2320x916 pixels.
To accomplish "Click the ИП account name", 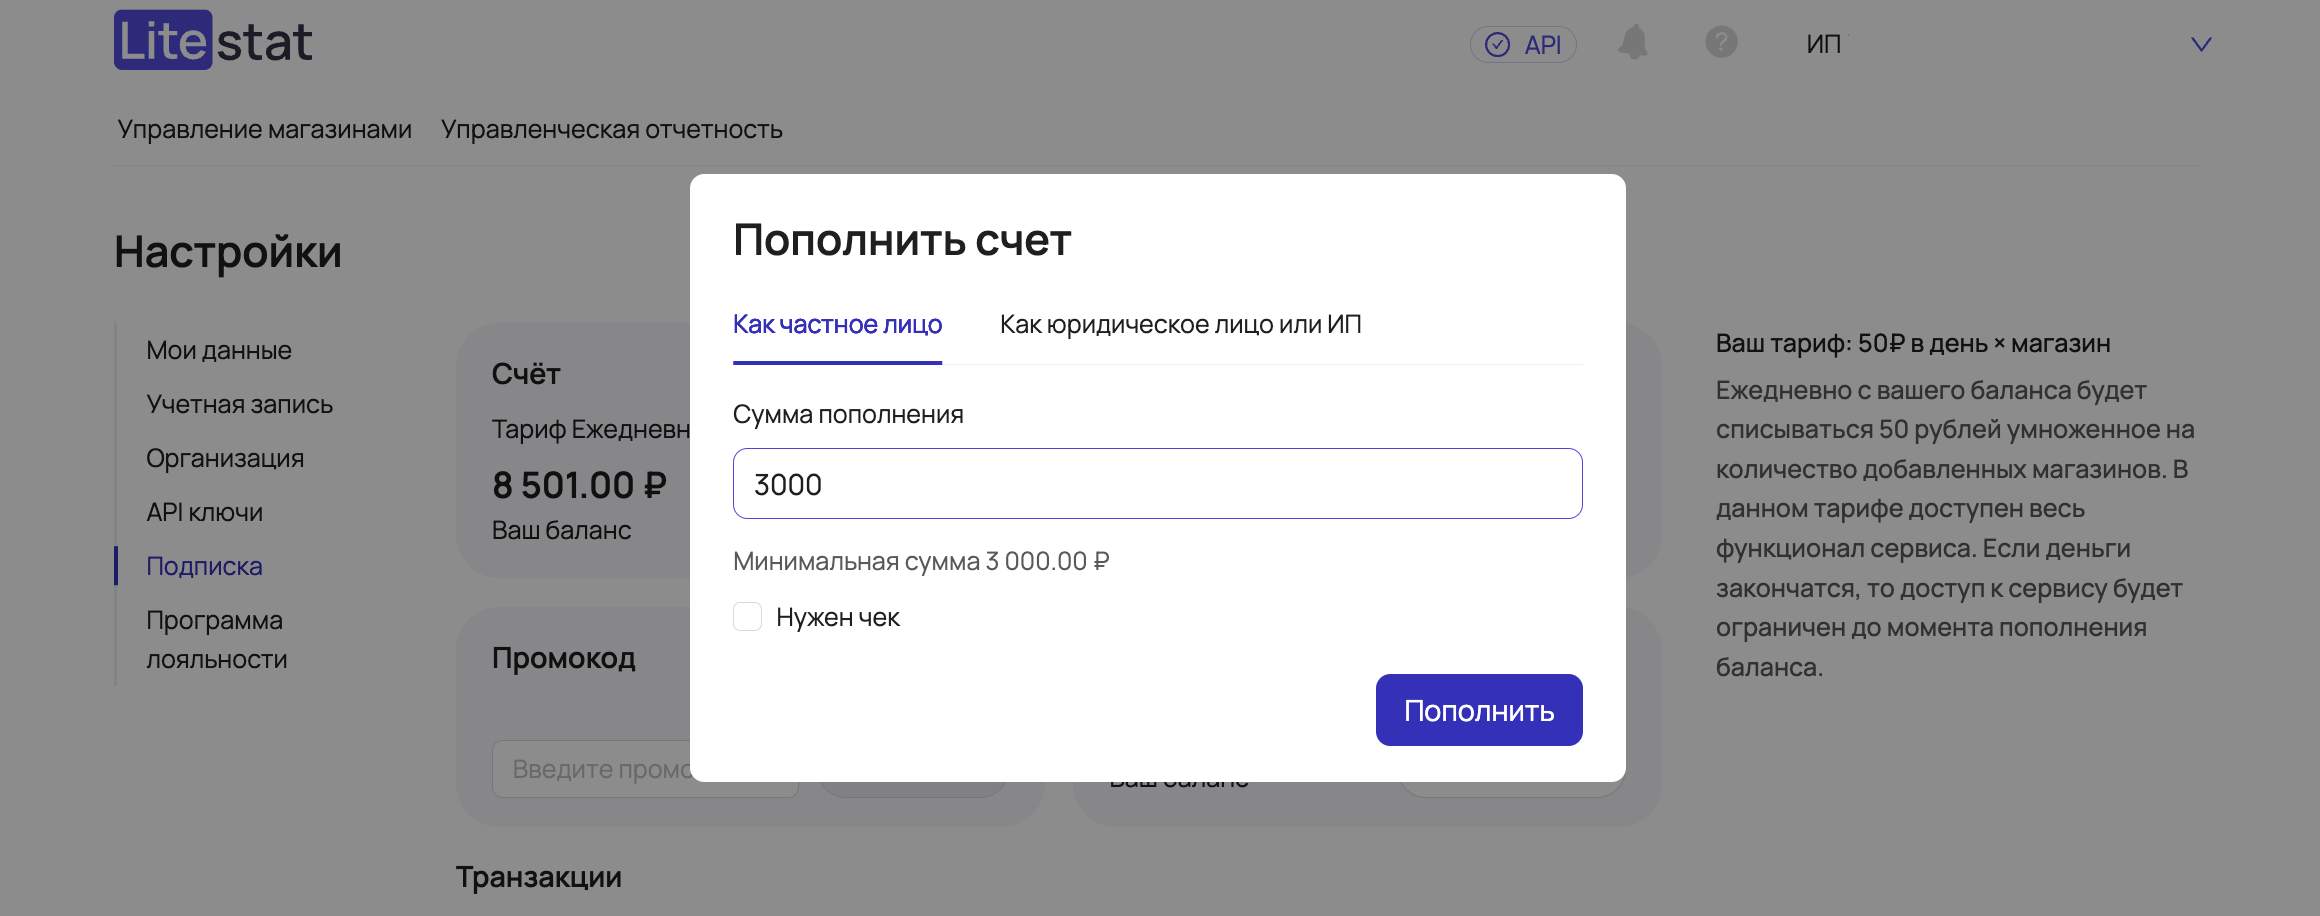I will pos(1823,45).
